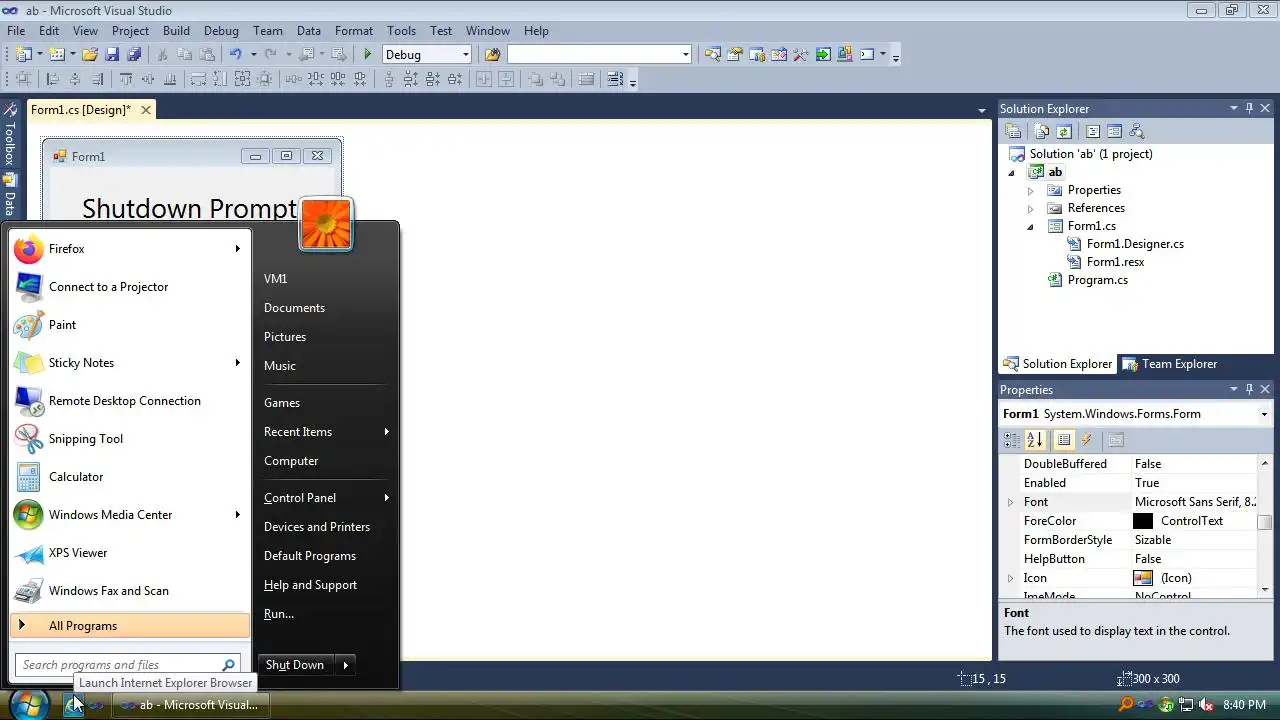Select Program.cs in Solution Explorer

pyautogui.click(x=1098, y=280)
